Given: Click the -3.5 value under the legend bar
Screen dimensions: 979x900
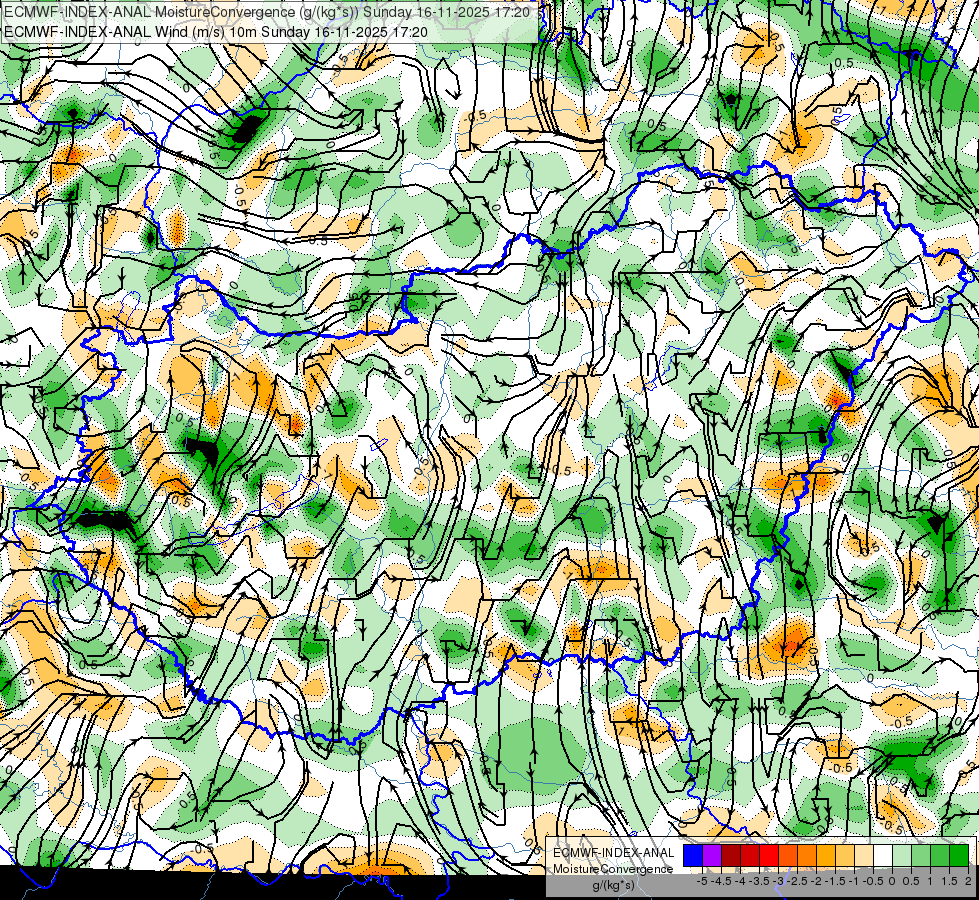Looking at the screenshot, I should [x=759, y=881].
